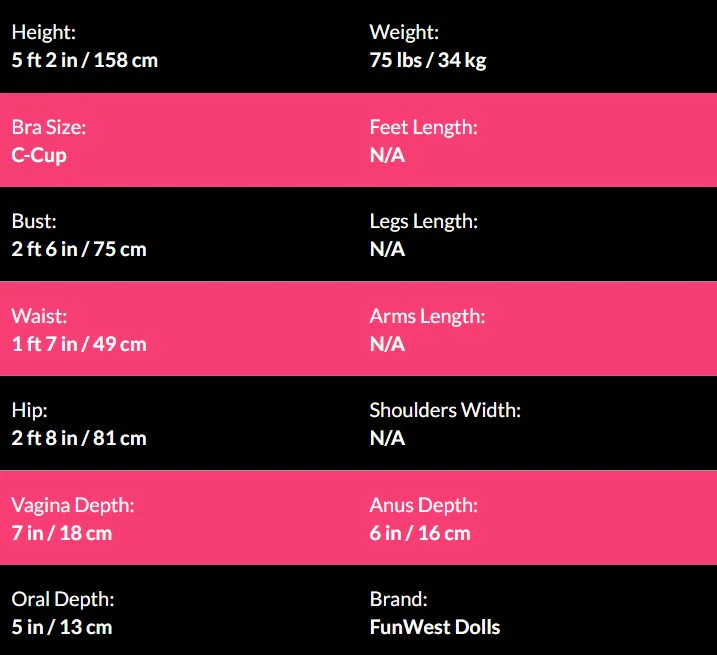Click the Brand label
717x655 pixels.
tap(398, 599)
